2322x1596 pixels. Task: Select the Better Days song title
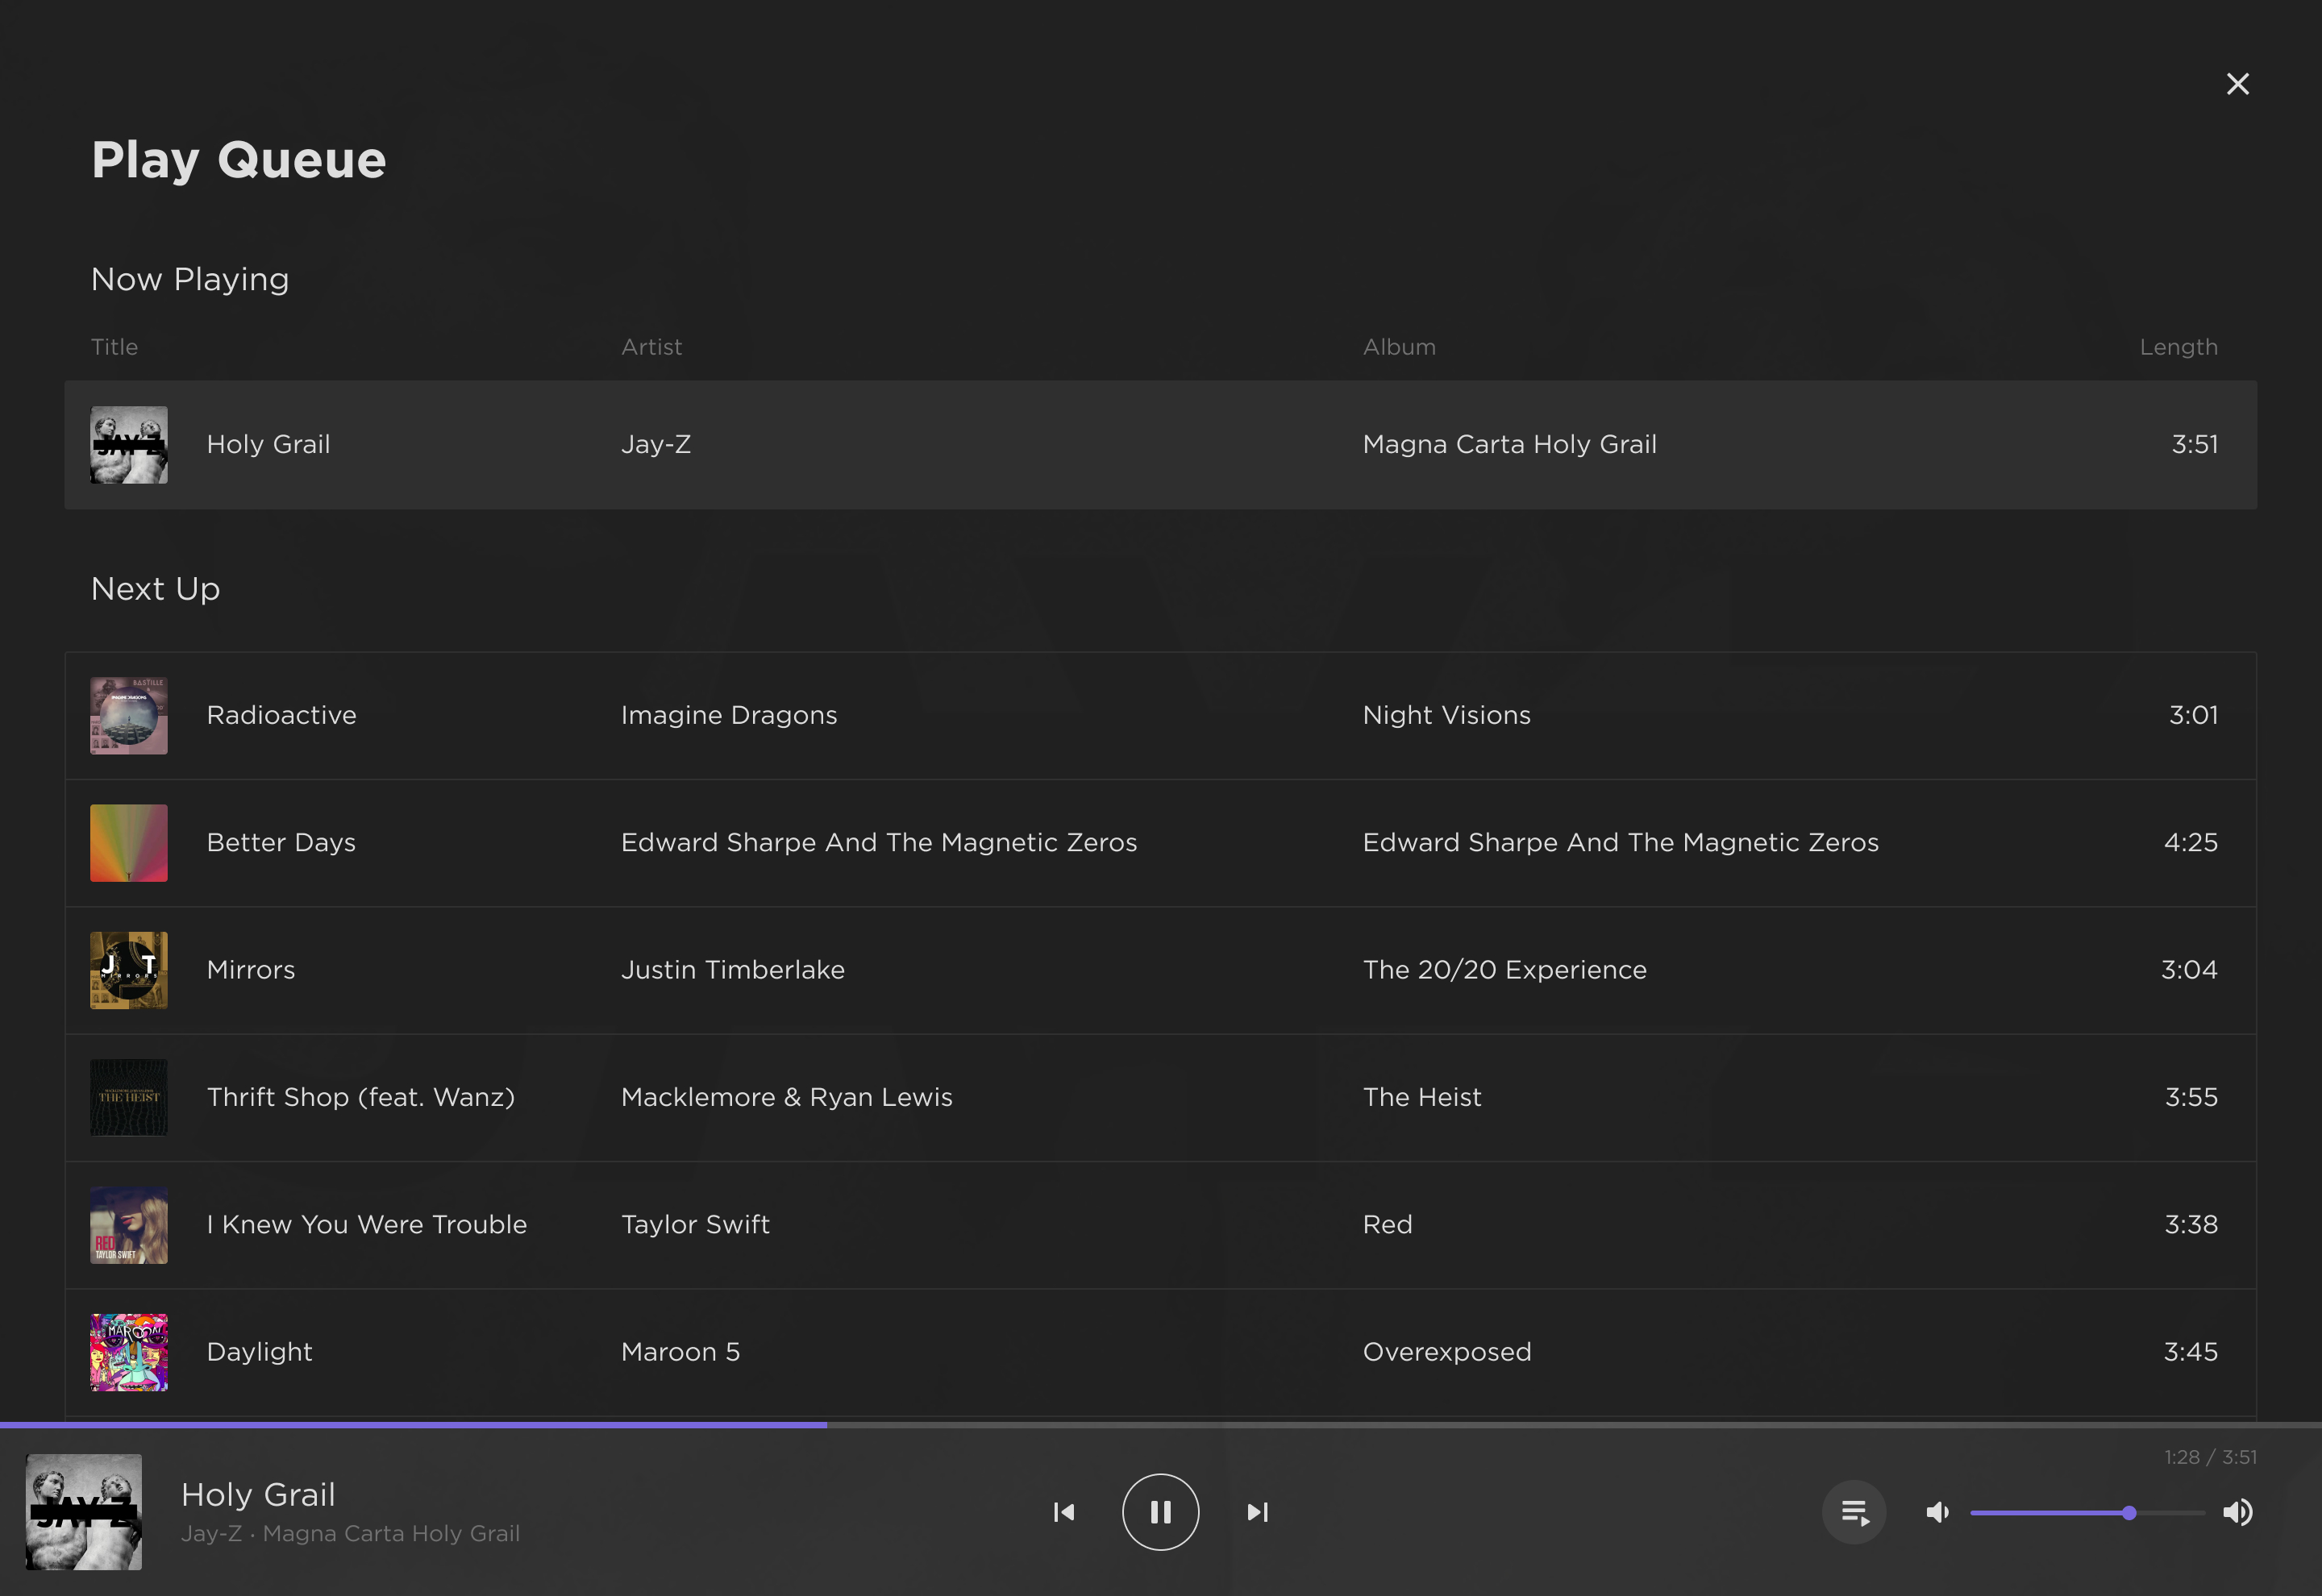pyautogui.click(x=281, y=843)
